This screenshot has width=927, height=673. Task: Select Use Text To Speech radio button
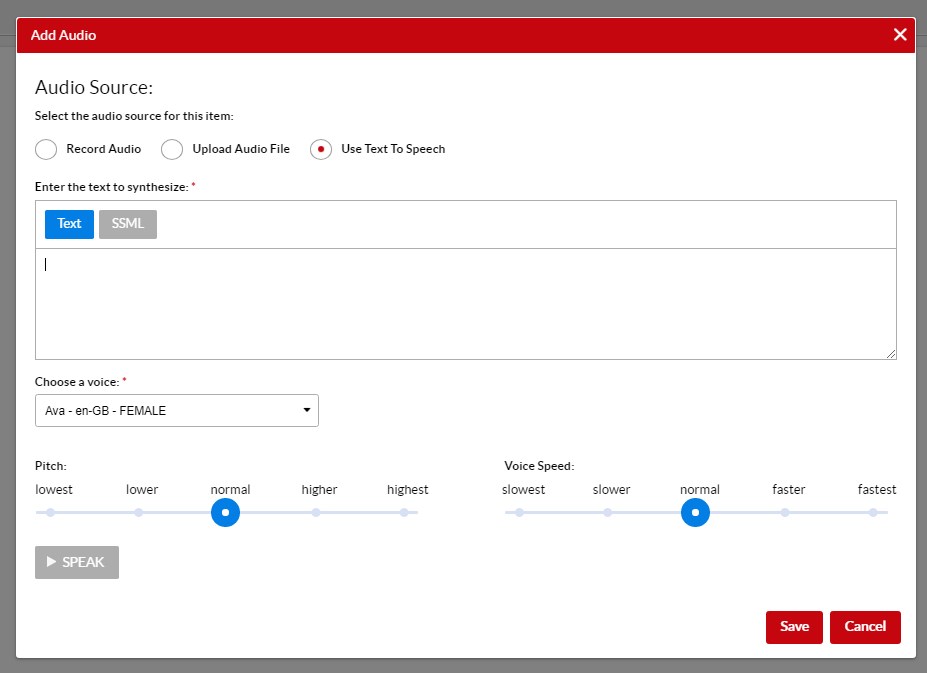[x=321, y=149]
